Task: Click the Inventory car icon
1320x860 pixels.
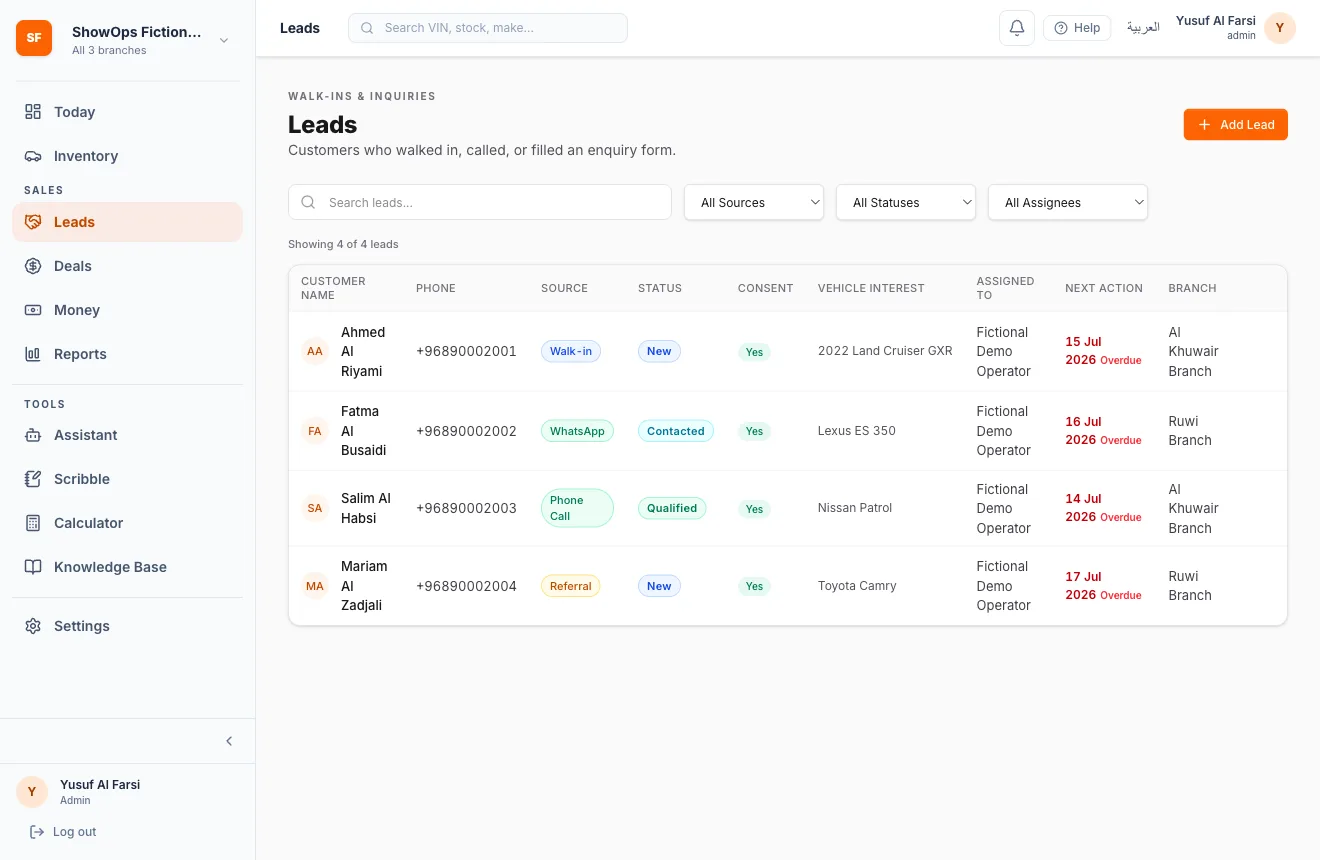Action: click(x=33, y=156)
